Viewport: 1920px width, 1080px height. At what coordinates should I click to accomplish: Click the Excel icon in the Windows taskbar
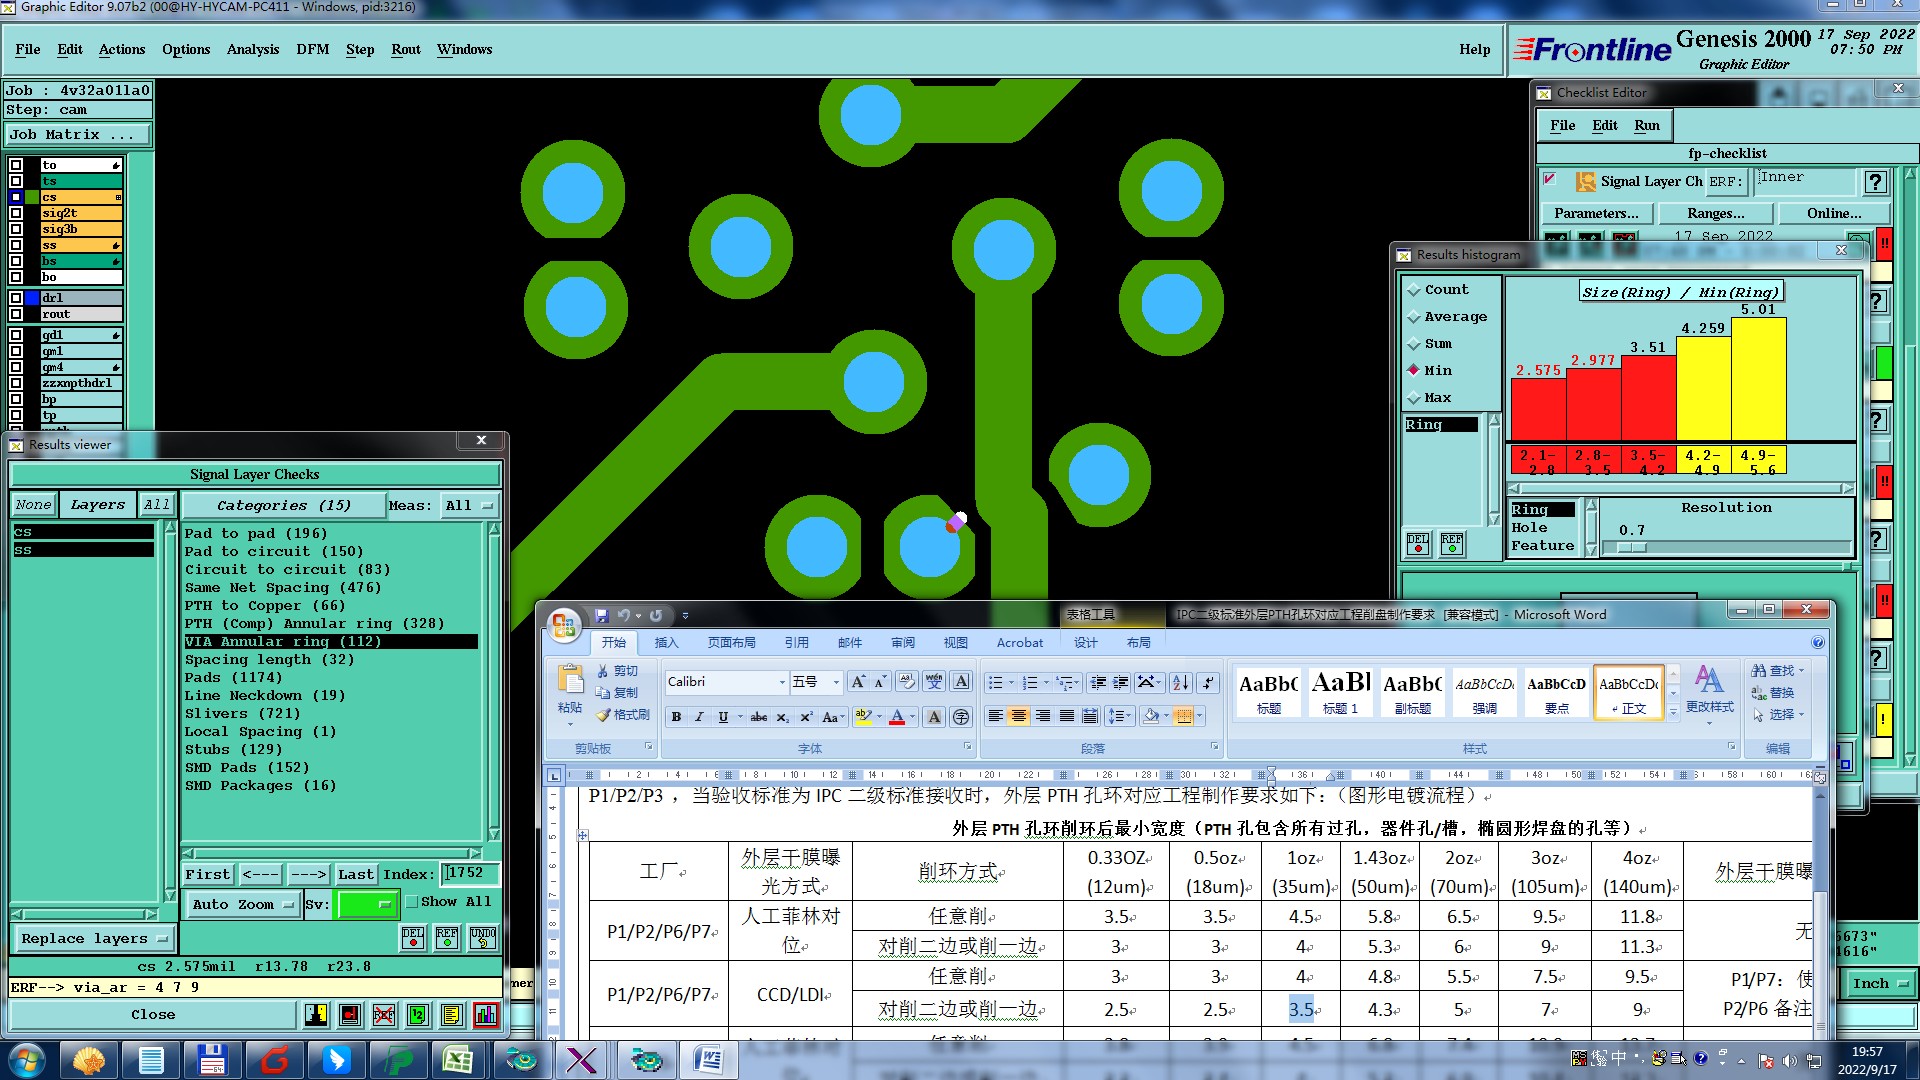(x=458, y=1059)
